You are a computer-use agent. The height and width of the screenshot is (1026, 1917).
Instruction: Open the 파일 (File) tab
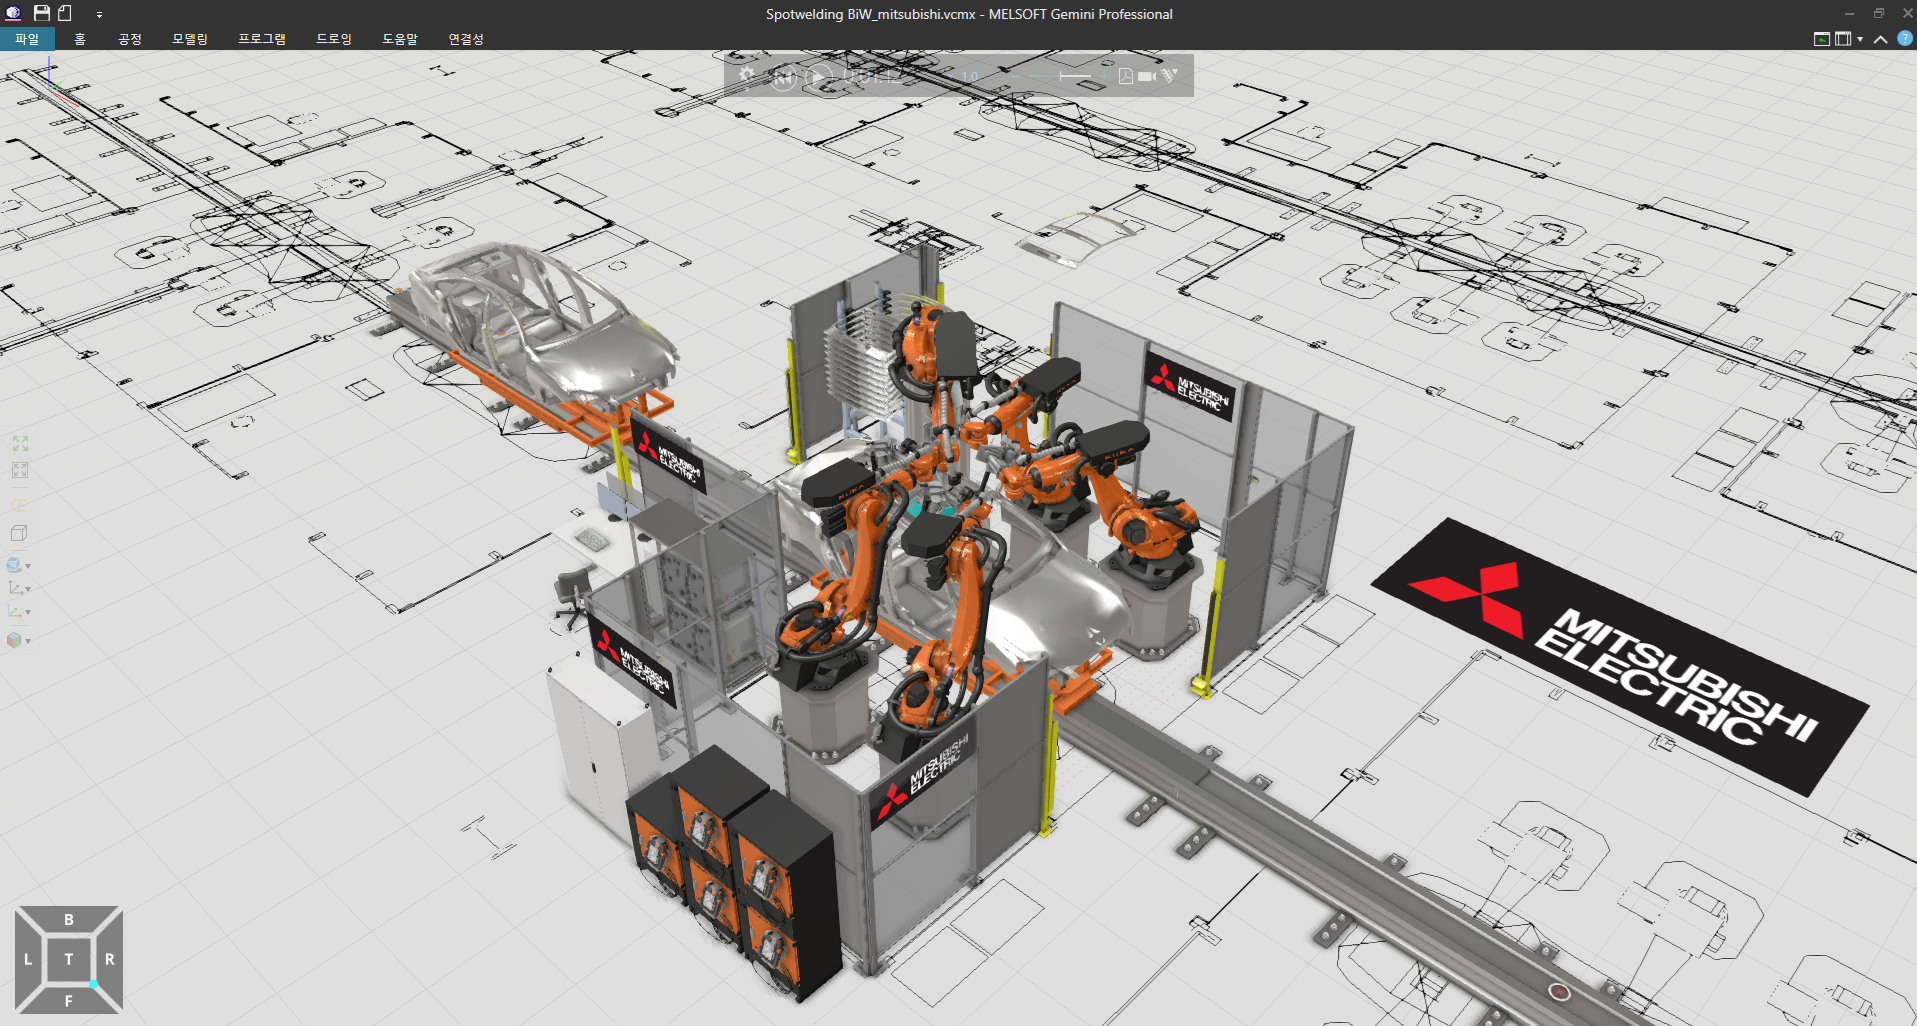(x=27, y=39)
